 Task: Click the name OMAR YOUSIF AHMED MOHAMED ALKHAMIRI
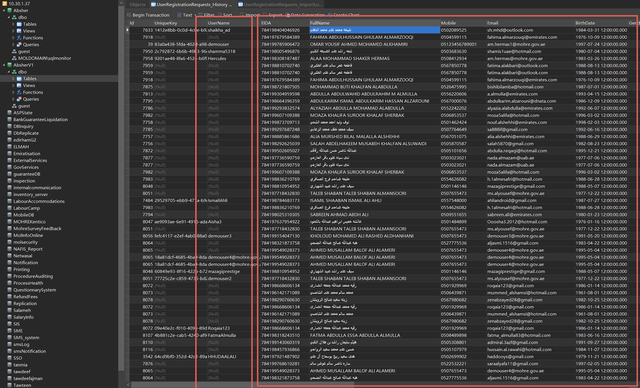[359, 44]
